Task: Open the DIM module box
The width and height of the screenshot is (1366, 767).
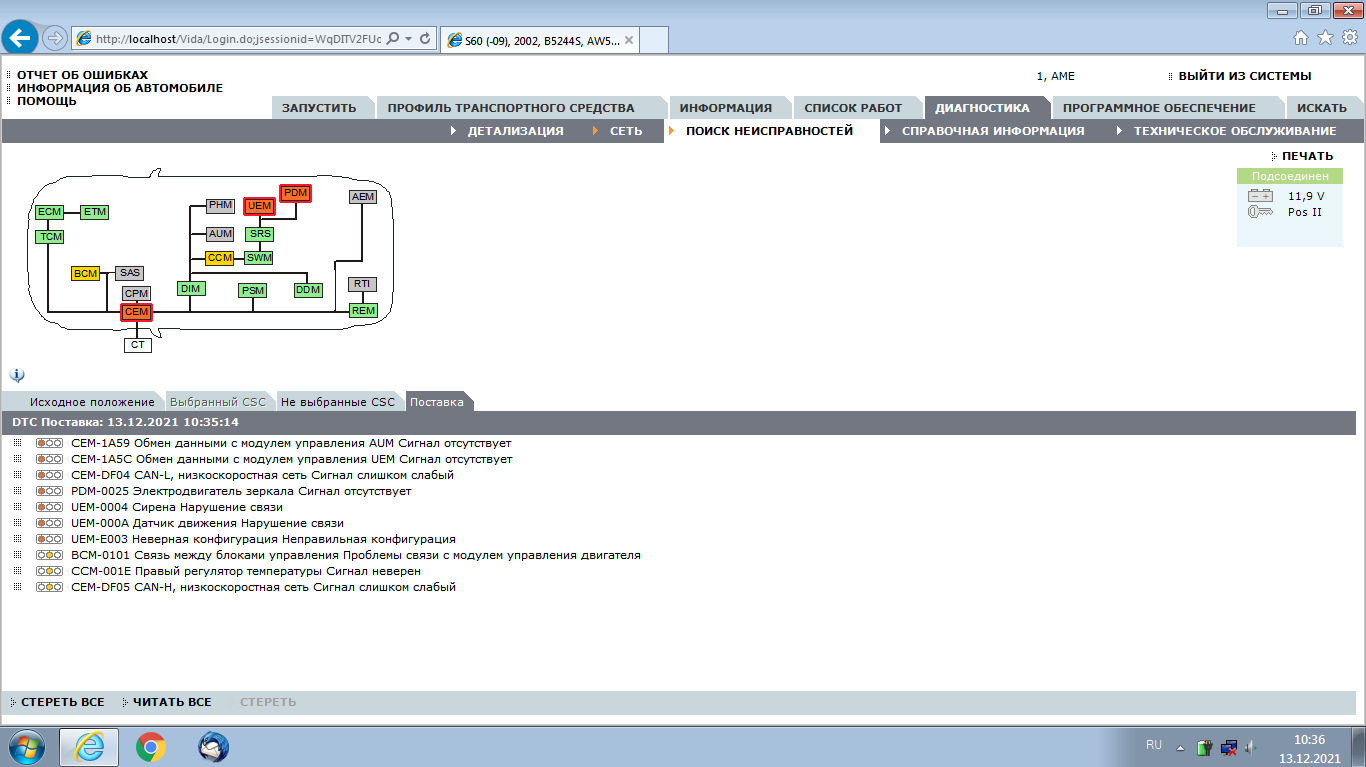Action: coord(190,289)
